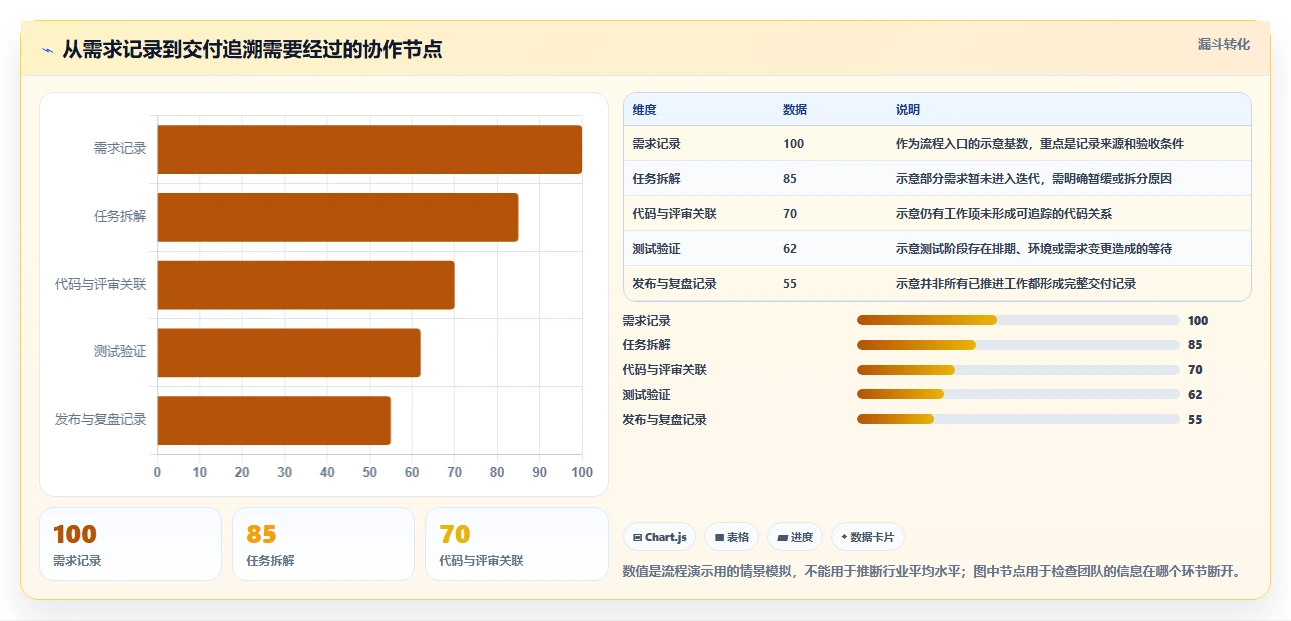Click the footnote starting 数值是流程演示用的情景模拟
Image resolution: width=1291 pixels, height=621 pixels.
tap(932, 572)
